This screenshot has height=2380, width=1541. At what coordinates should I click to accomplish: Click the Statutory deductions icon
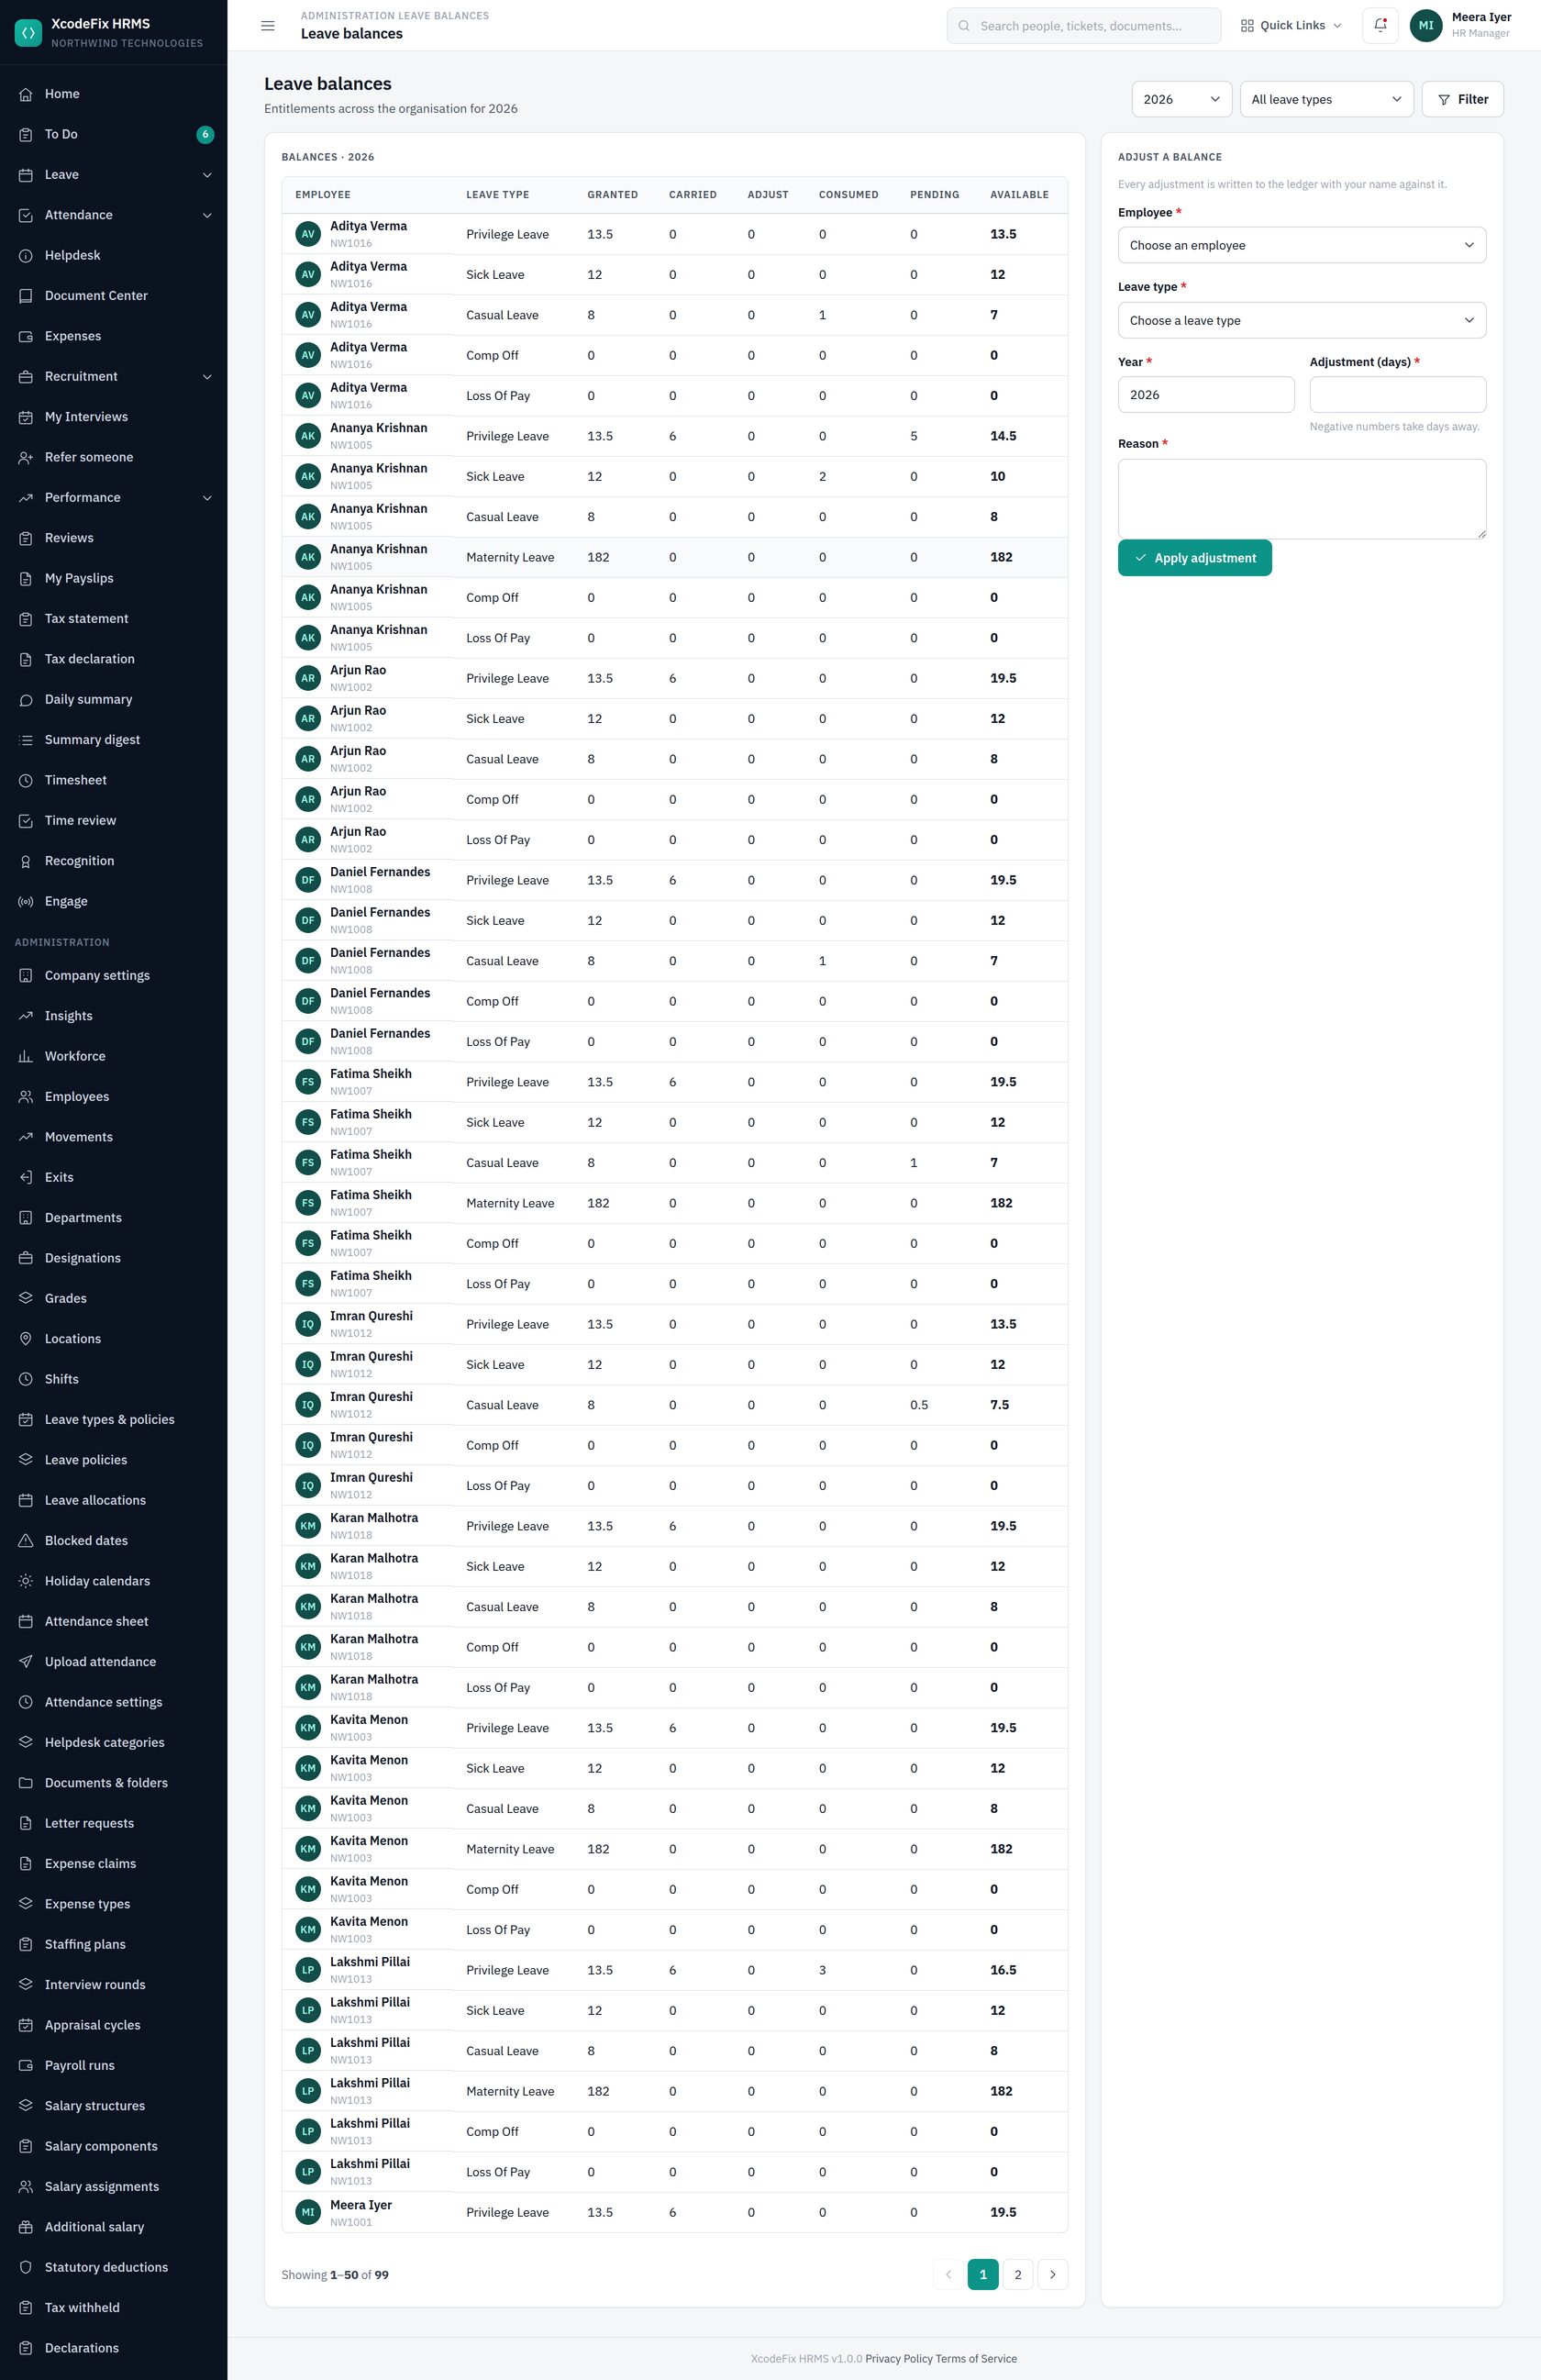click(x=26, y=2267)
